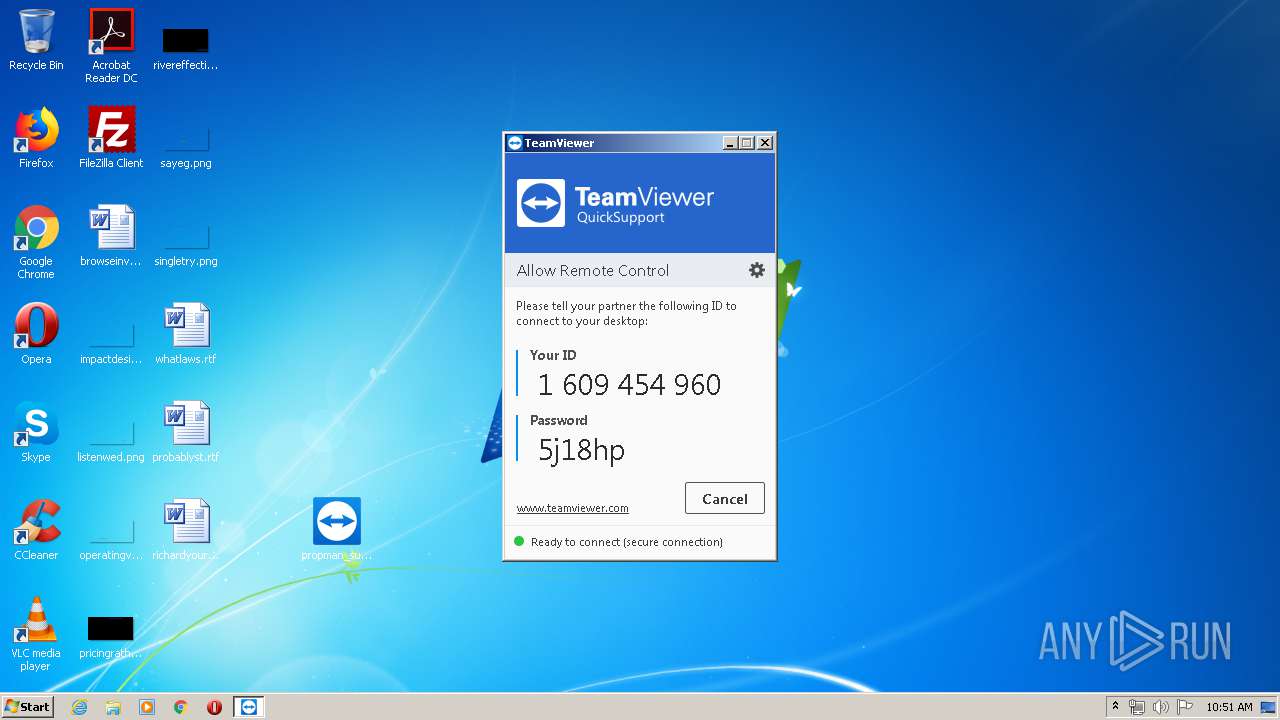
Task: Click the Cancel button in TeamViewer
Action: click(x=725, y=499)
